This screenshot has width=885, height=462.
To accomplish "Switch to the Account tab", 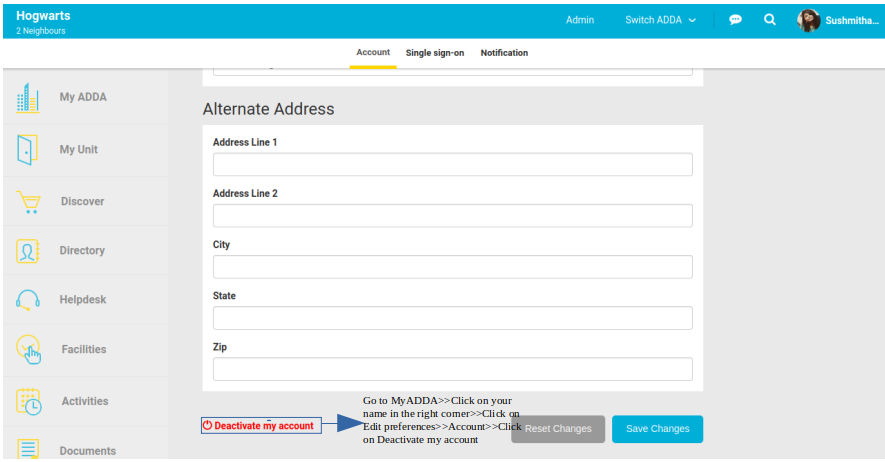I will [373, 52].
